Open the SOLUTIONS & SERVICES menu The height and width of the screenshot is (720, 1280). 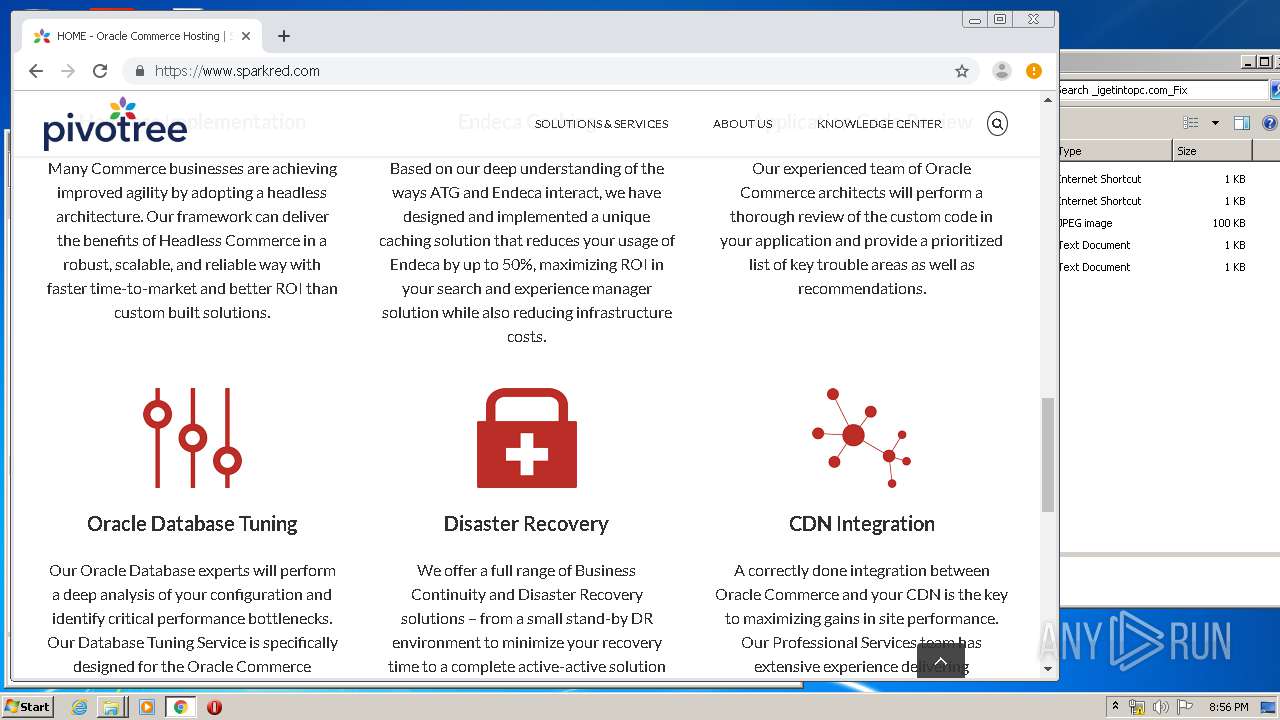point(601,124)
